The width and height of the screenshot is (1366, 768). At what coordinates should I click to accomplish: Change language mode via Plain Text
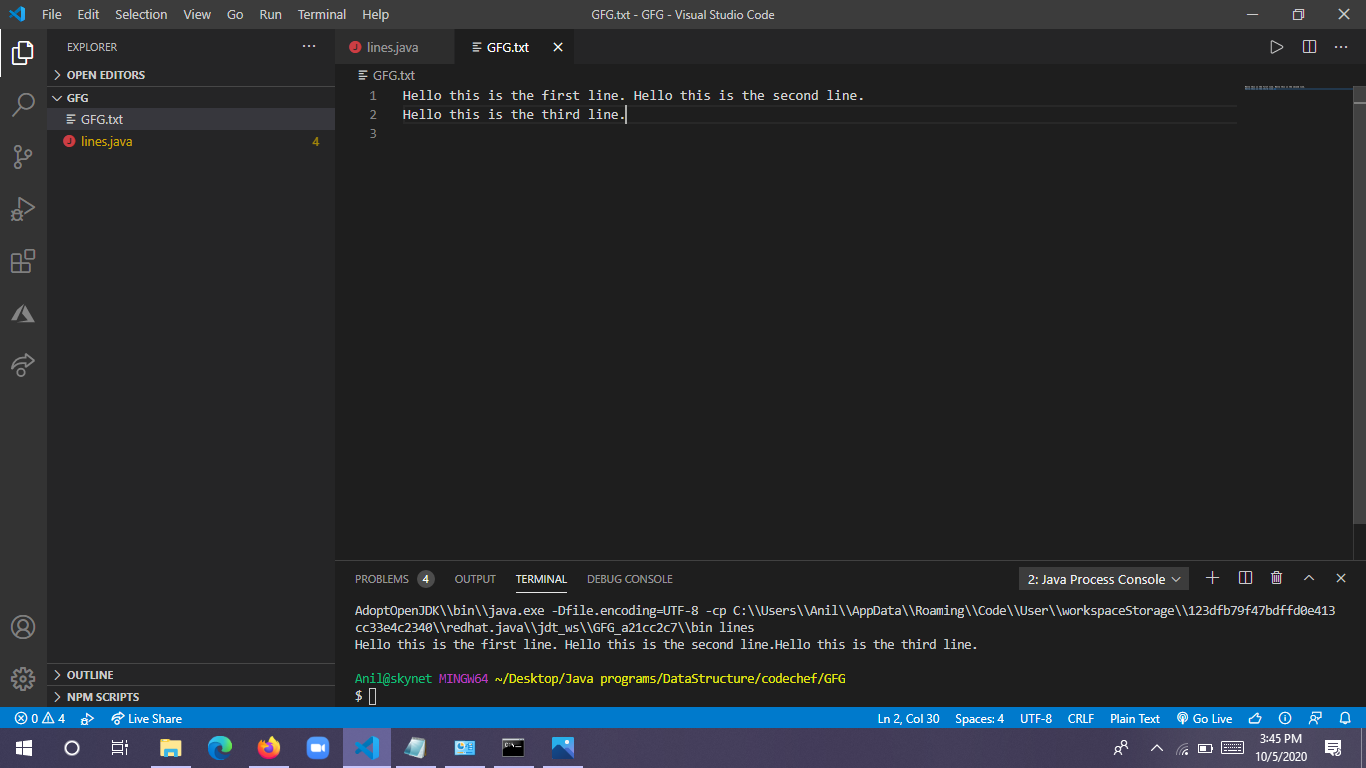pos(1135,718)
